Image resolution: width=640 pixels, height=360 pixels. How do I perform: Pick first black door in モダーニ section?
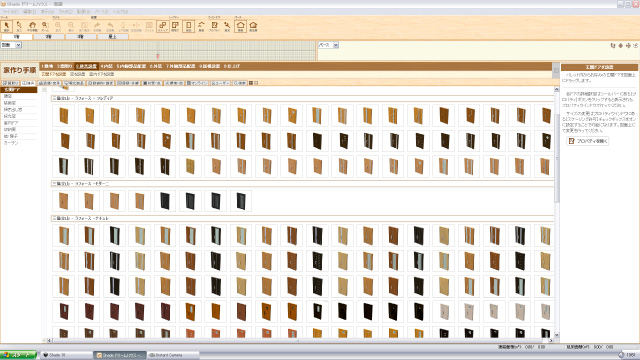pyautogui.click(x=165, y=201)
